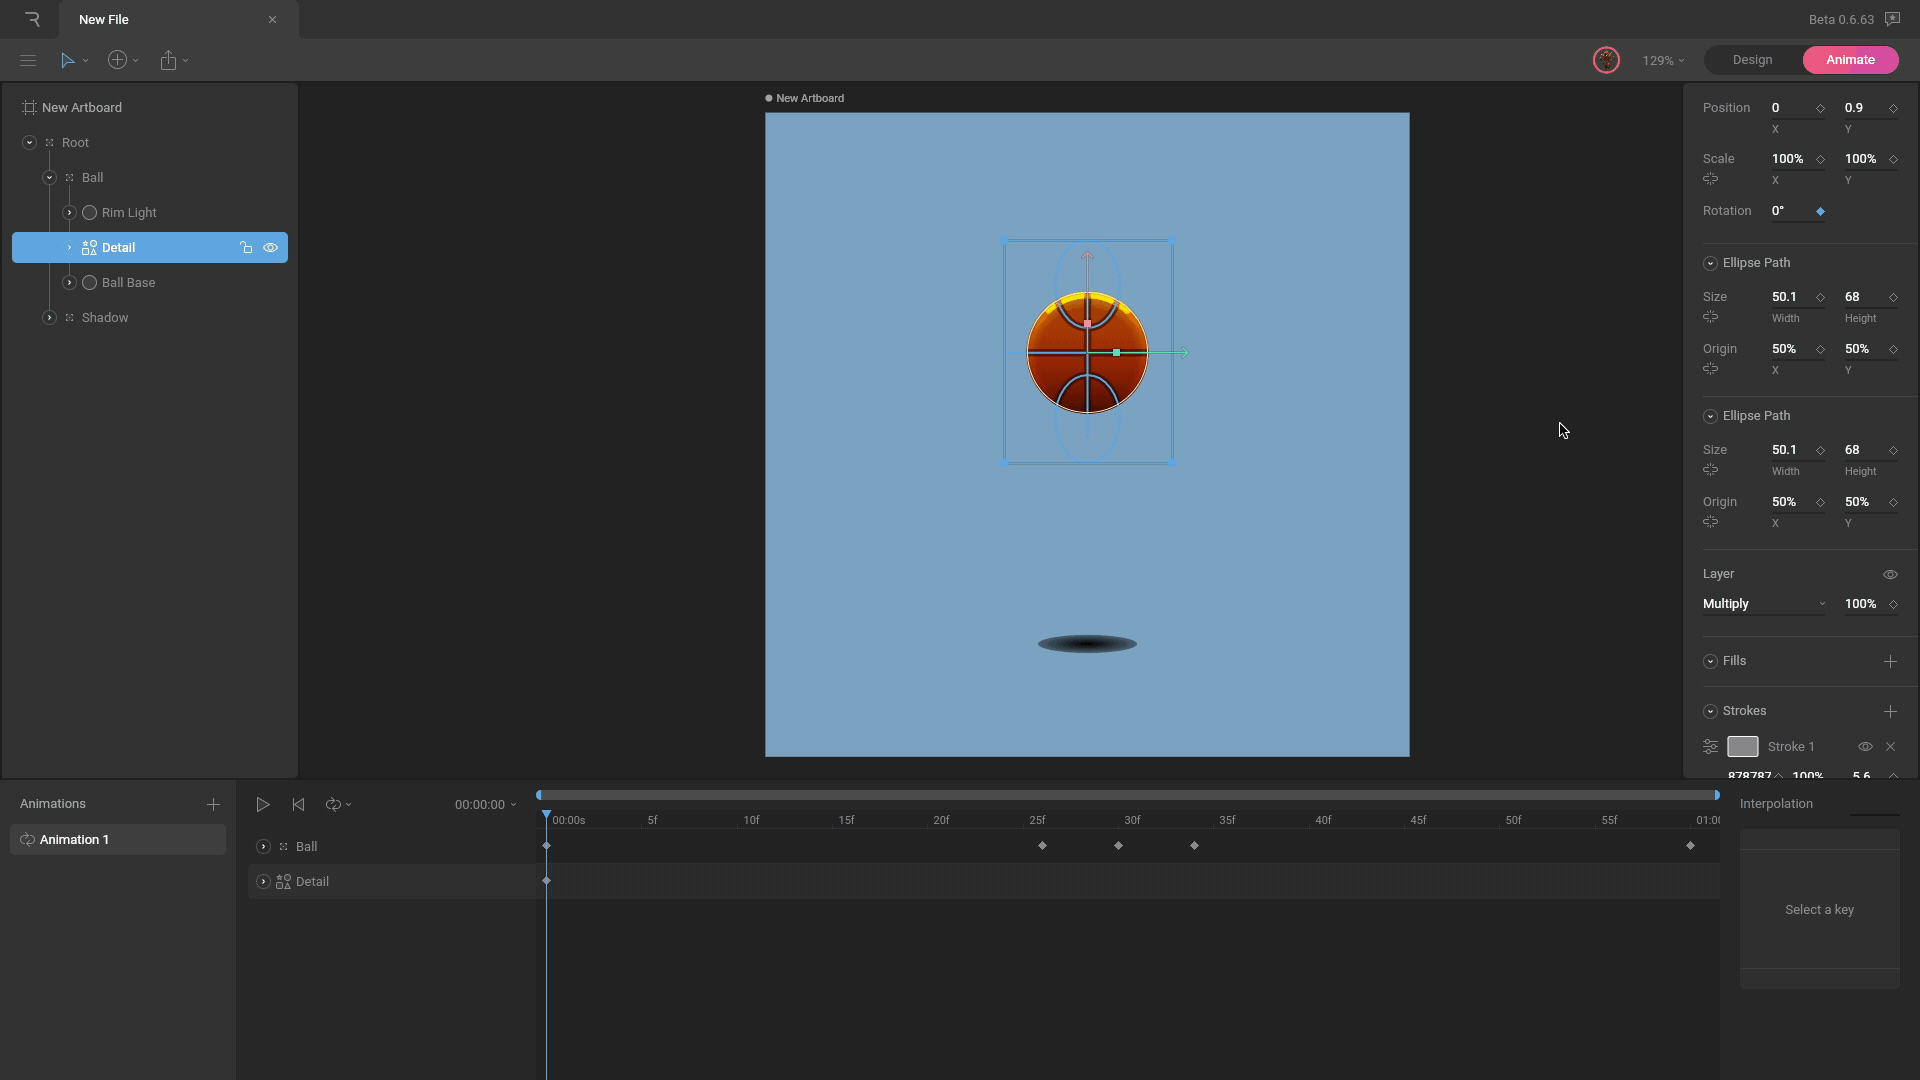1920x1080 pixels.
Task: Click the Stroke 1 color swatch
Action: [x=1742, y=747]
